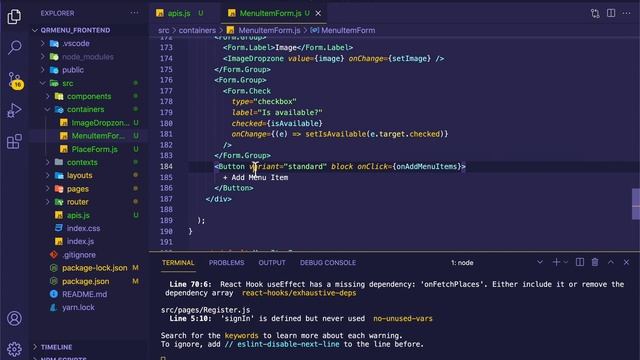The height and width of the screenshot is (360, 640).
Task: Open package-lock.json file
Action: click(94, 268)
